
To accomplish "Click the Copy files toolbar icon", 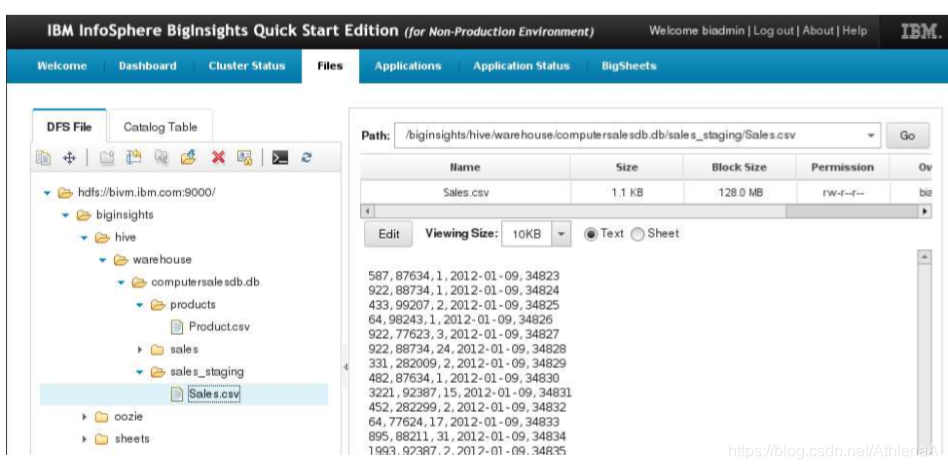I will (x=43, y=158).
